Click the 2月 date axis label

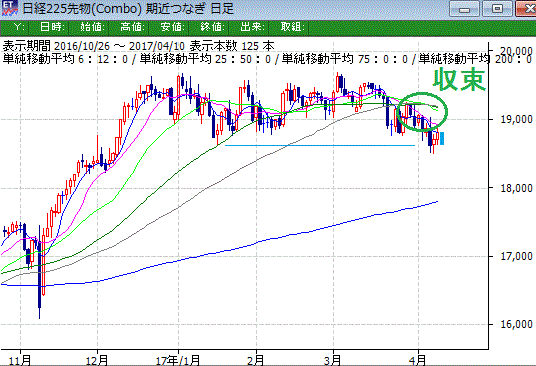[x=256, y=360]
